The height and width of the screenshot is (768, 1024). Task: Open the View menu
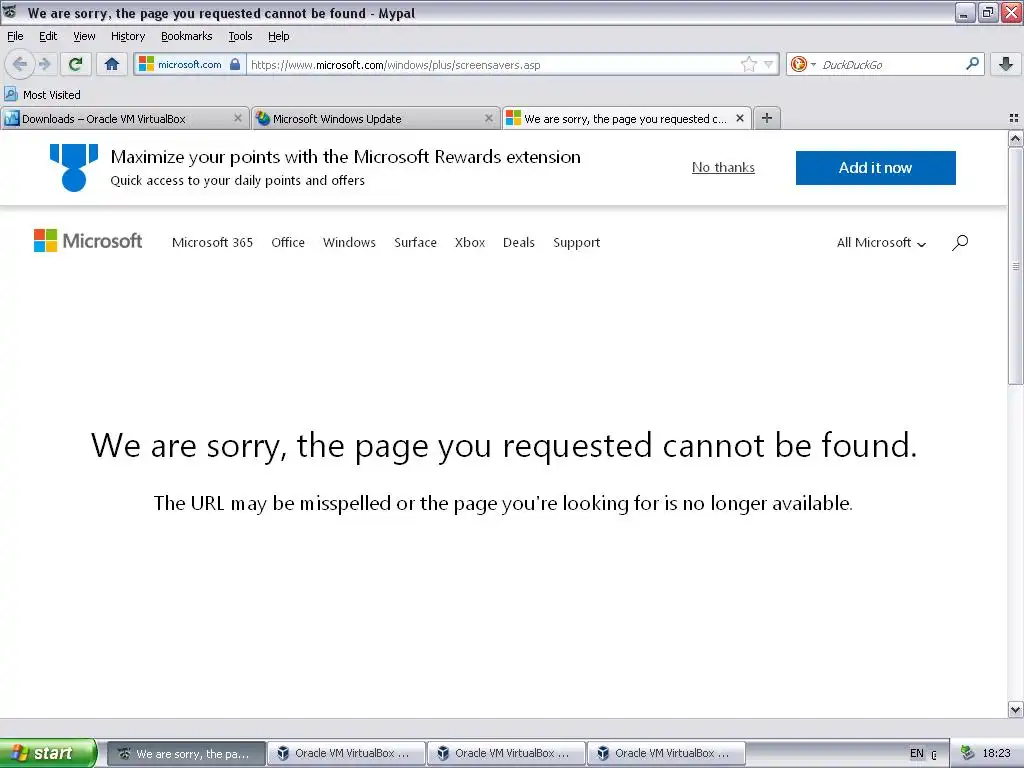pyautogui.click(x=84, y=36)
